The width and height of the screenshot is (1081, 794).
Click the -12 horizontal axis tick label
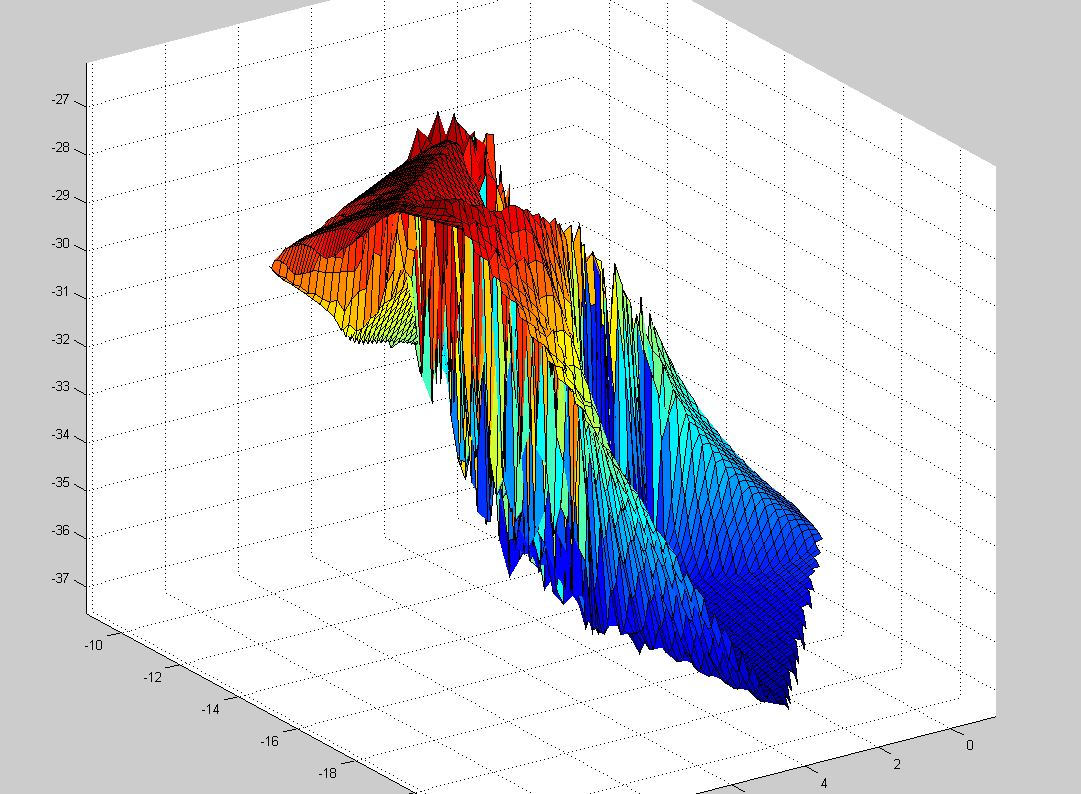click(x=152, y=677)
